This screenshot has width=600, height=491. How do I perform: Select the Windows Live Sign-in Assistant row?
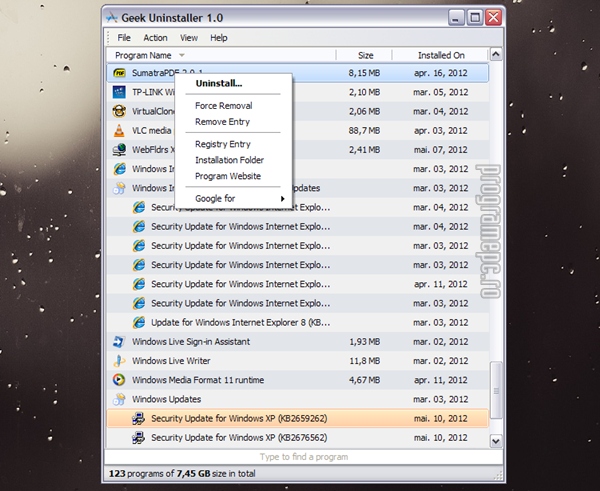(x=298, y=341)
